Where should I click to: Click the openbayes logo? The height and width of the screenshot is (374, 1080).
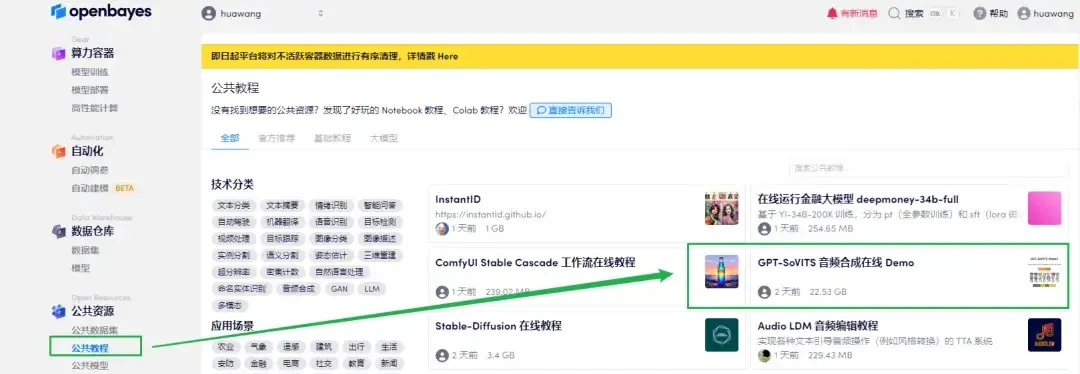101,12
